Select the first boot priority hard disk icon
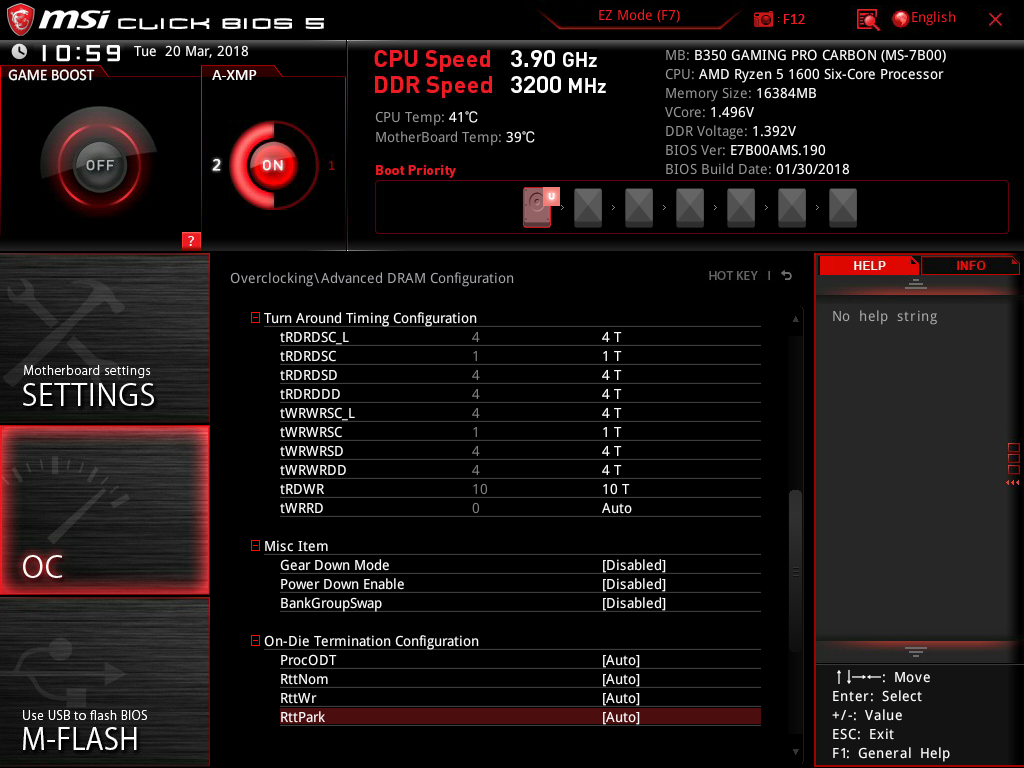 537,207
